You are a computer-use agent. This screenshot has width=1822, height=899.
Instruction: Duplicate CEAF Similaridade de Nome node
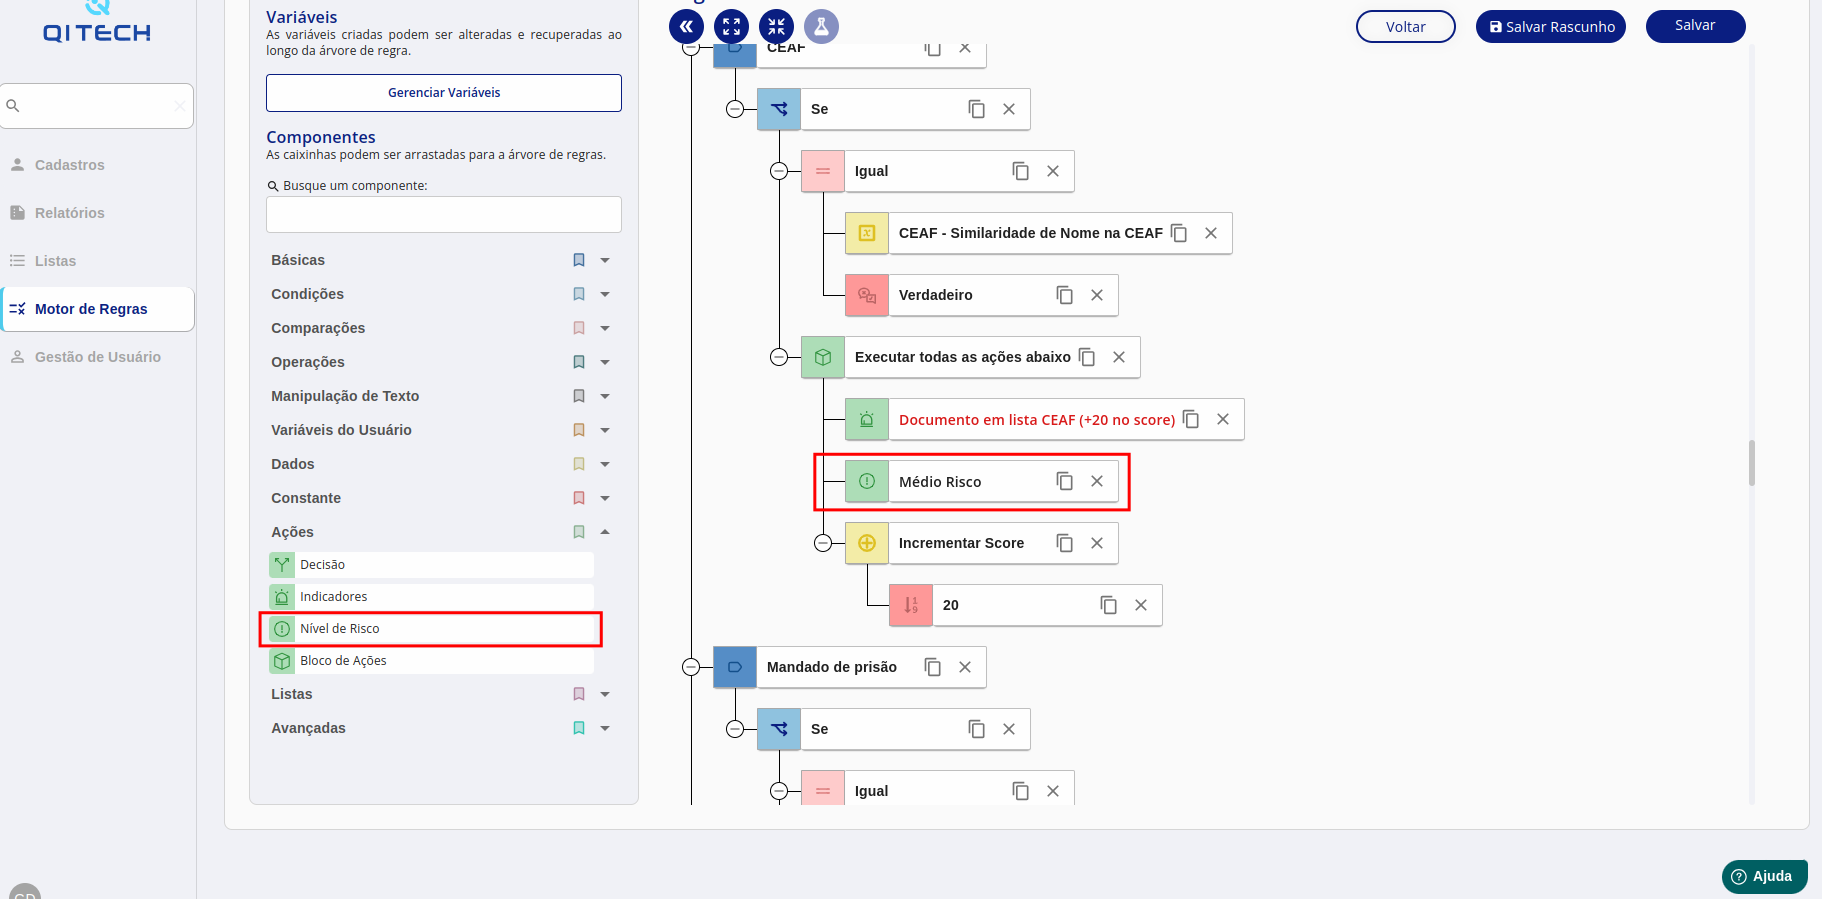(x=1179, y=233)
